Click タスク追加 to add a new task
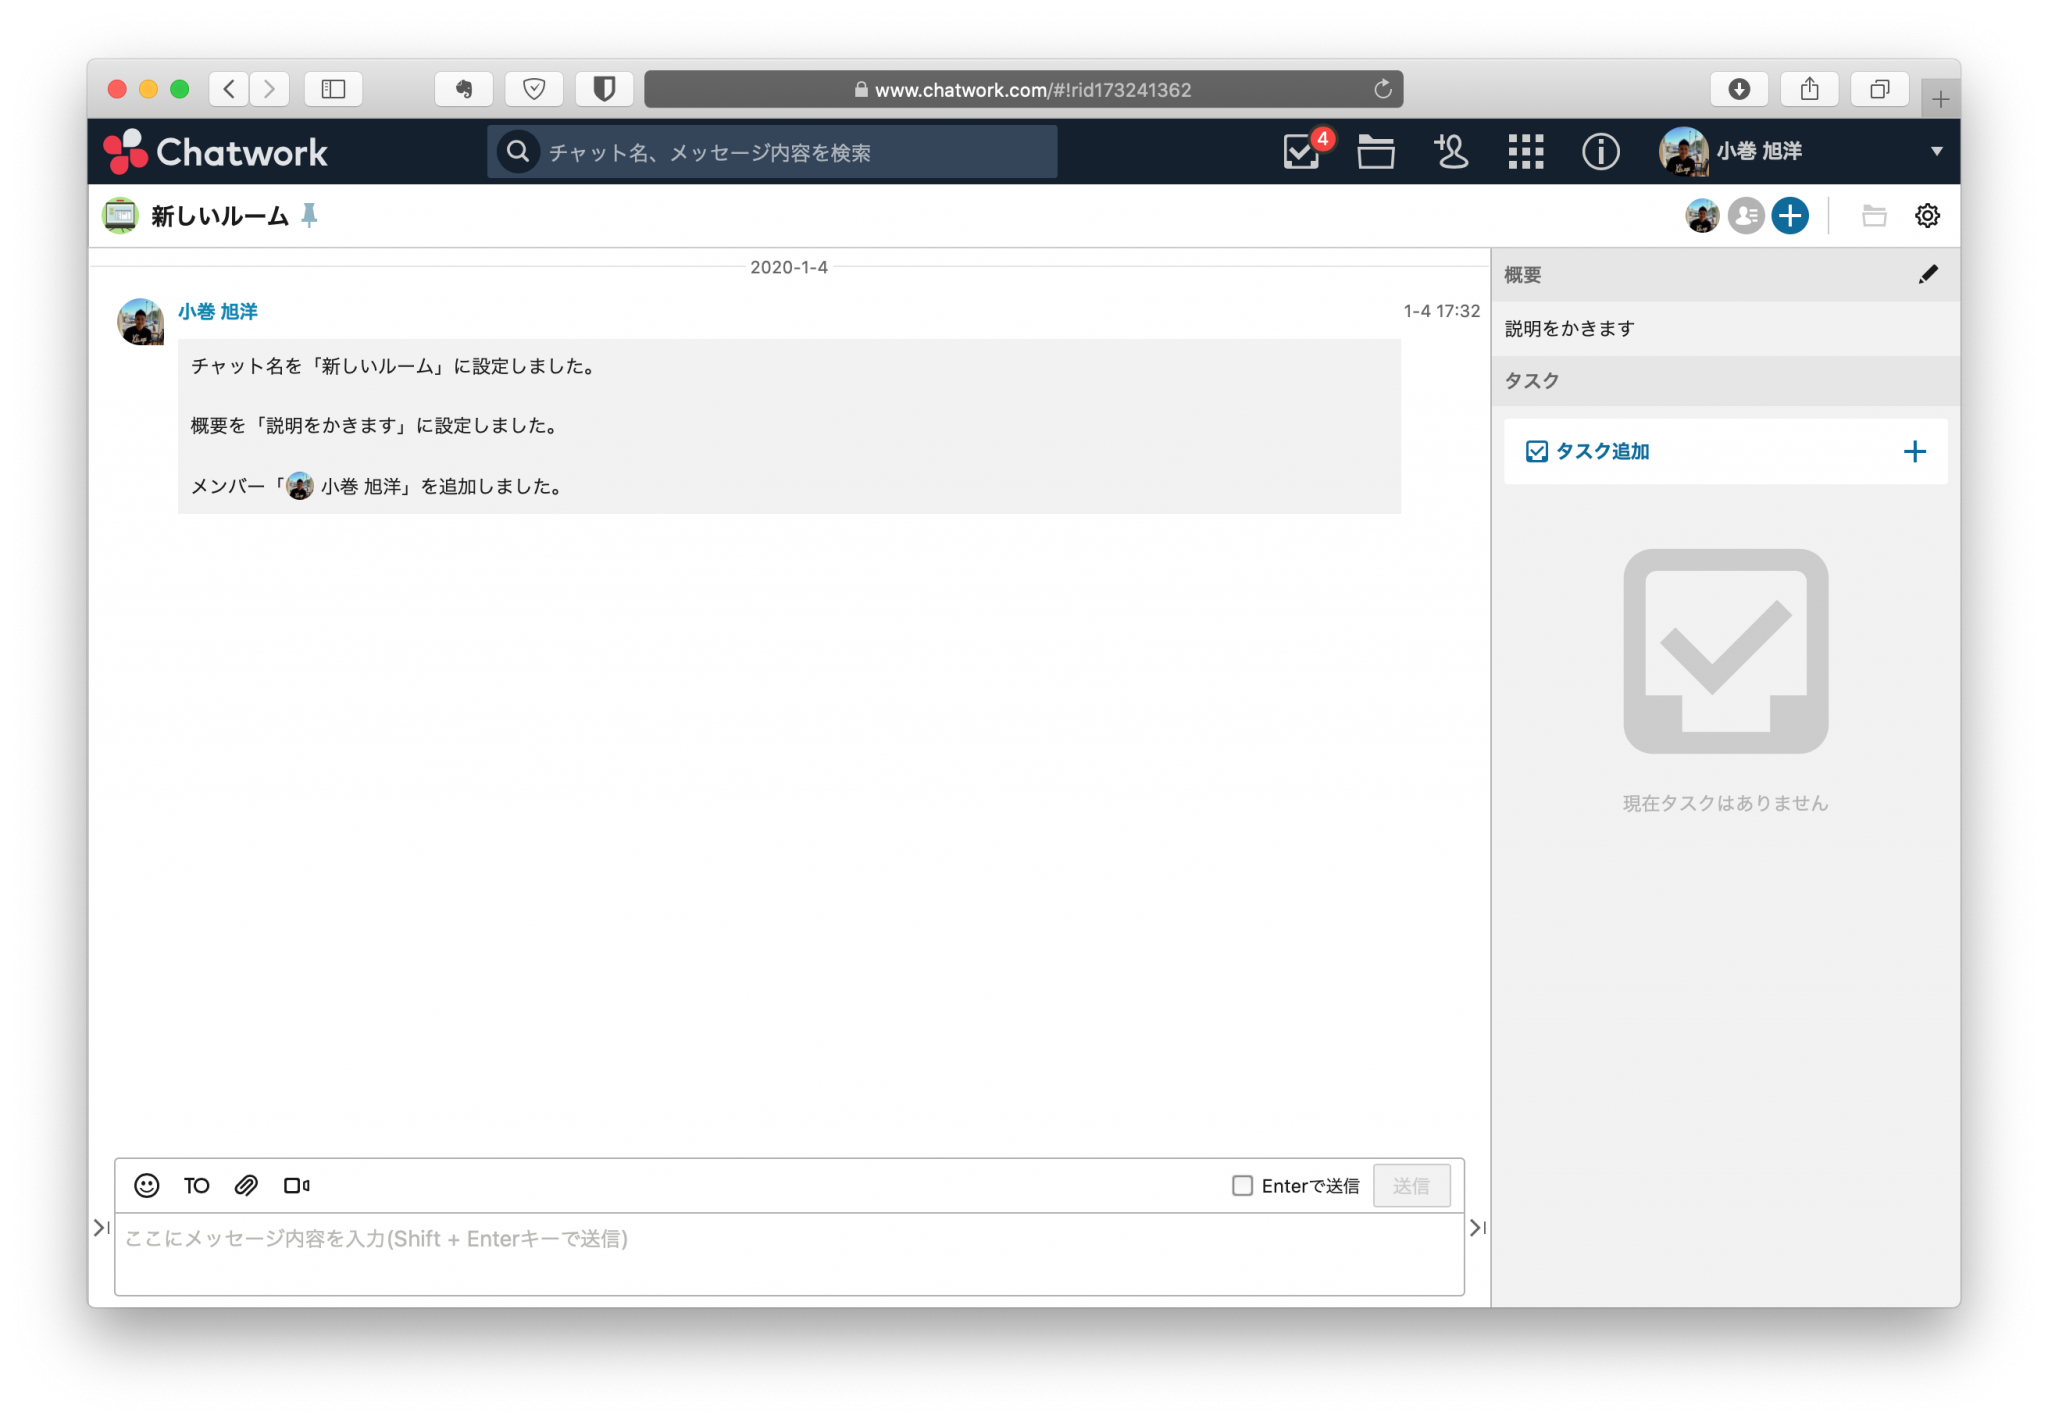 [x=1602, y=451]
